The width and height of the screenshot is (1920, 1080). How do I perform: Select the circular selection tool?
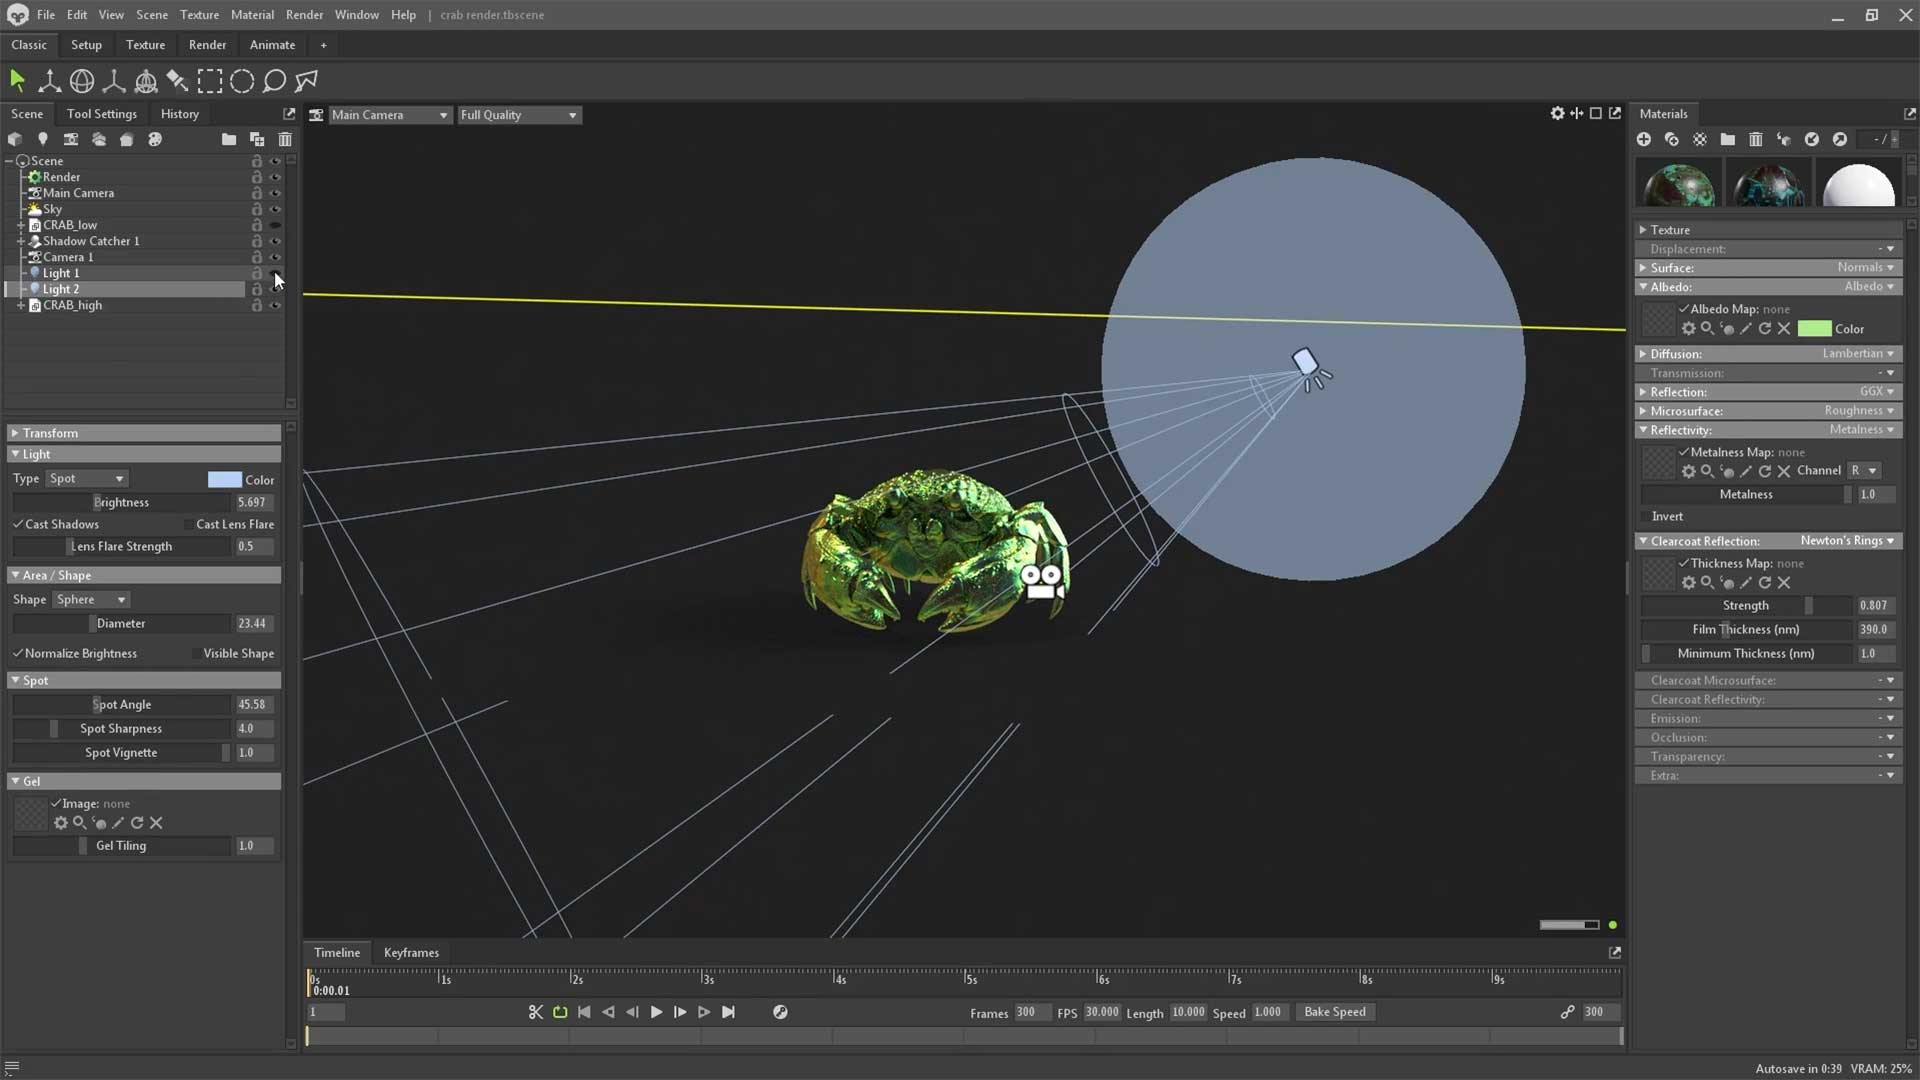[242, 81]
